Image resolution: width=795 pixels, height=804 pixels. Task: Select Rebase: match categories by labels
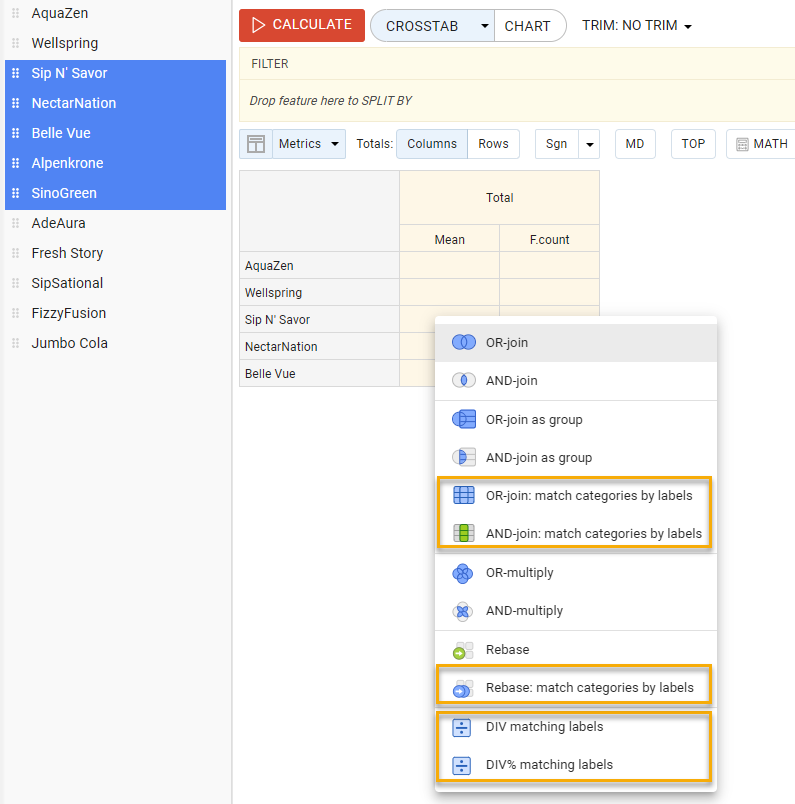pyautogui.click(x=589, y=688)
